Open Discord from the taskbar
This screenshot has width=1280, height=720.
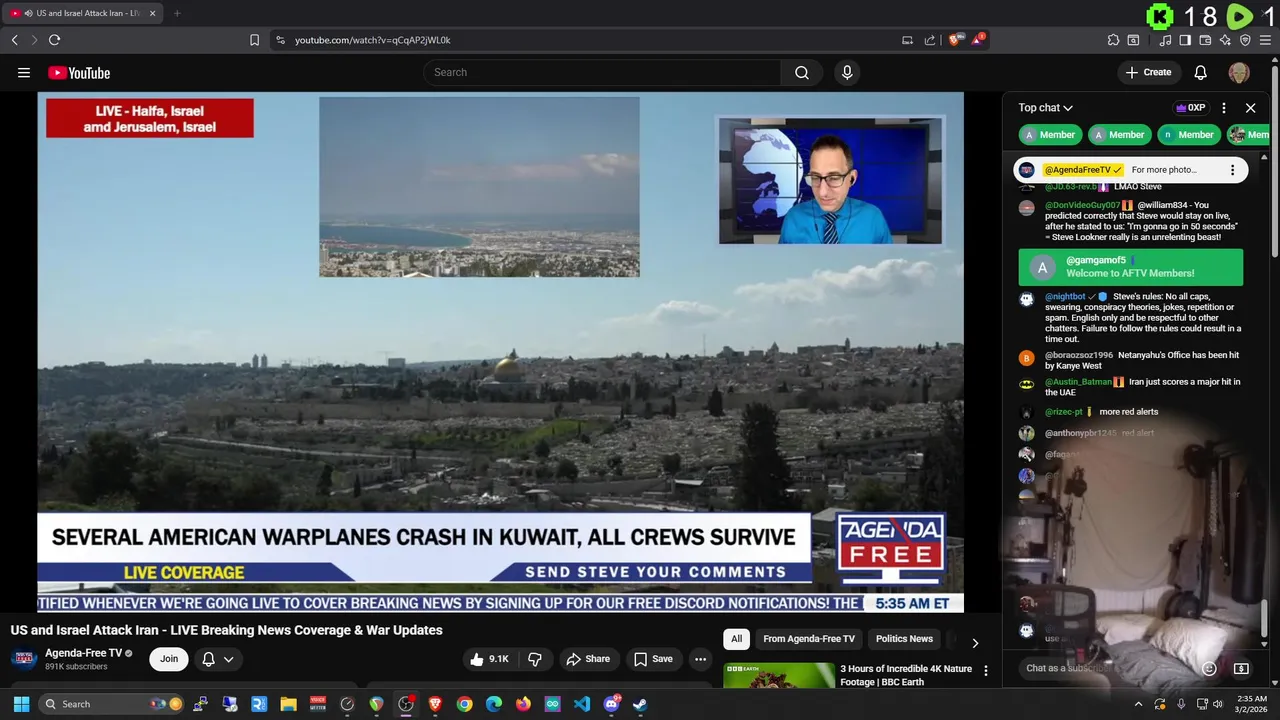611,704
